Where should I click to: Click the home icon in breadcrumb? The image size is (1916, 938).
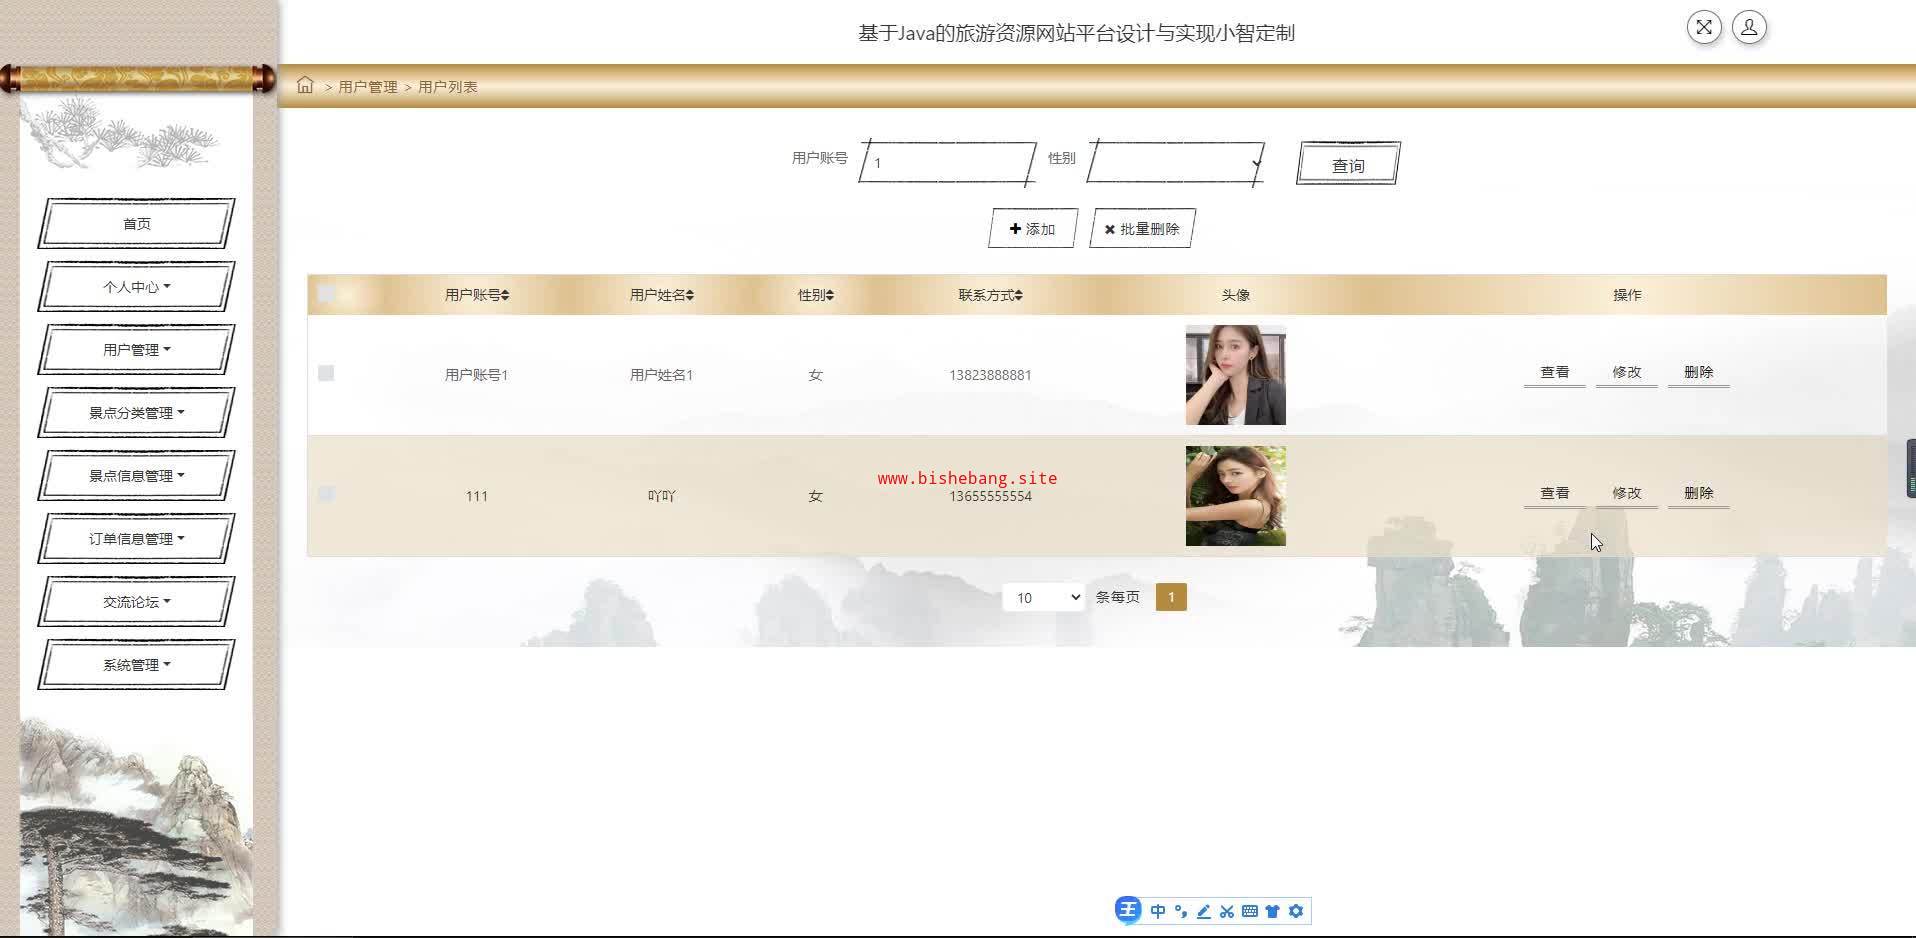point(305,85)
